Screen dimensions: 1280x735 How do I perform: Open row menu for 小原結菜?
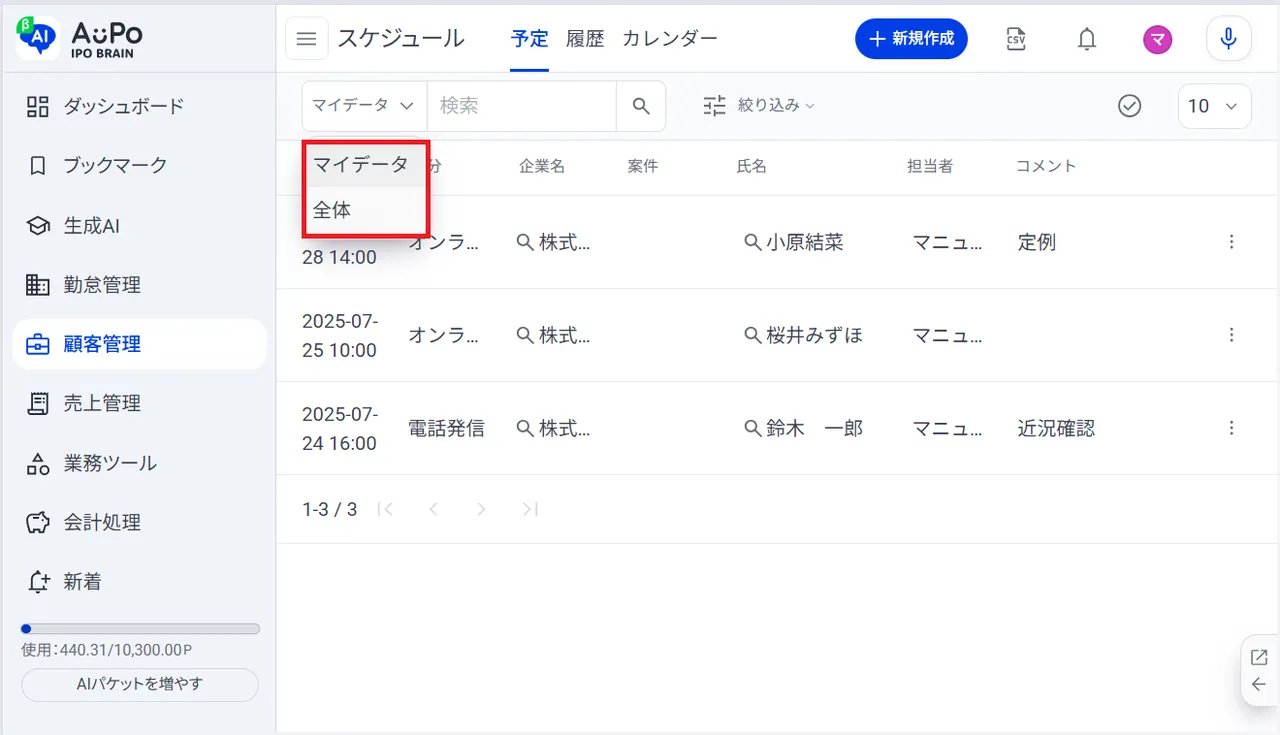(x=1231, y=242)
